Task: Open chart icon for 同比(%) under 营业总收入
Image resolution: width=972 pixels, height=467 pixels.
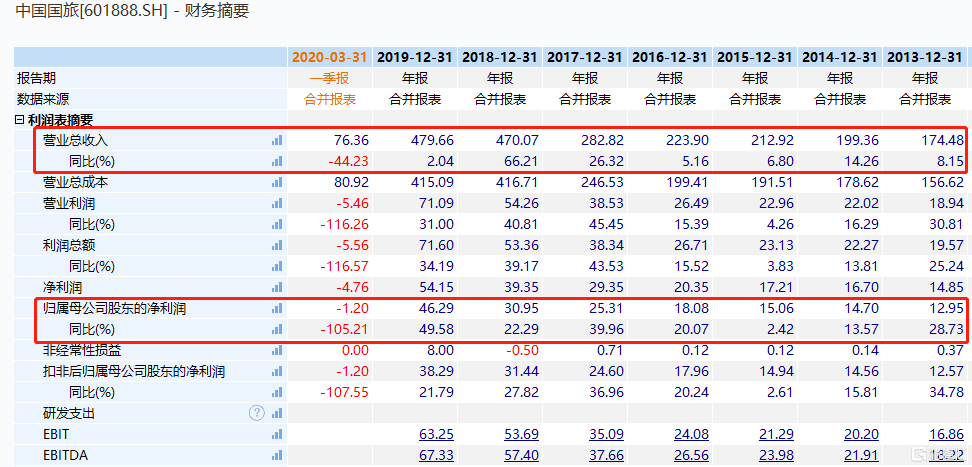Action: coord(276,162)
